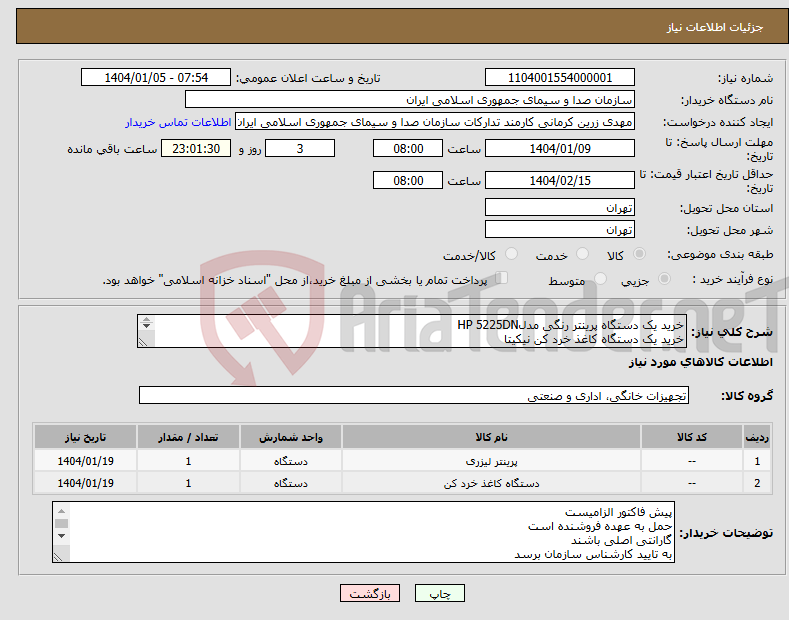Toggle the Islamic treasury payment checkbox

click(x=502, y=278)
